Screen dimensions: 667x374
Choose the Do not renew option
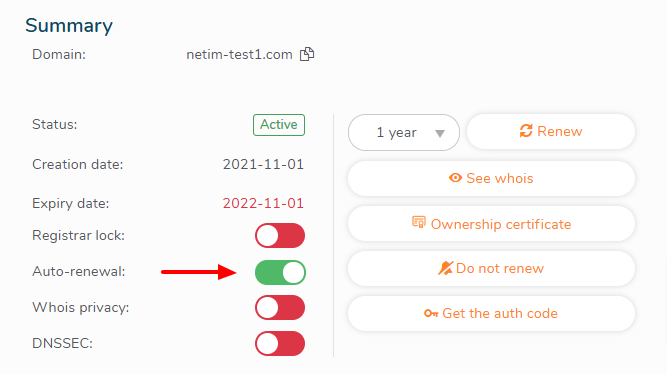(x=491, y=268)
